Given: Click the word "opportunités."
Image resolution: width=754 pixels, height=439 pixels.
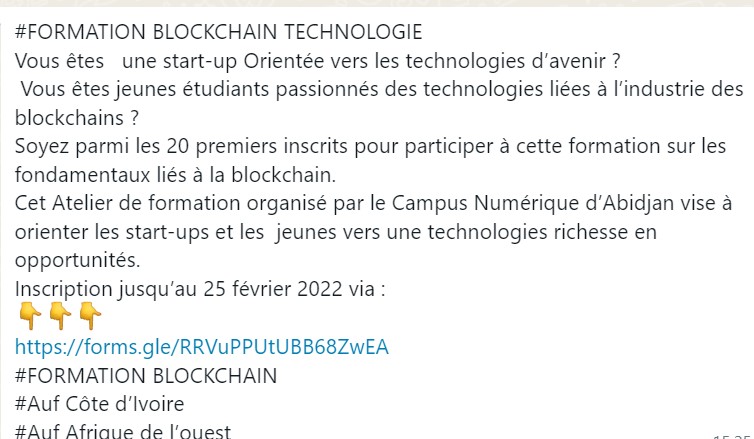Looking at the screenshot, I should click(78, 260).
